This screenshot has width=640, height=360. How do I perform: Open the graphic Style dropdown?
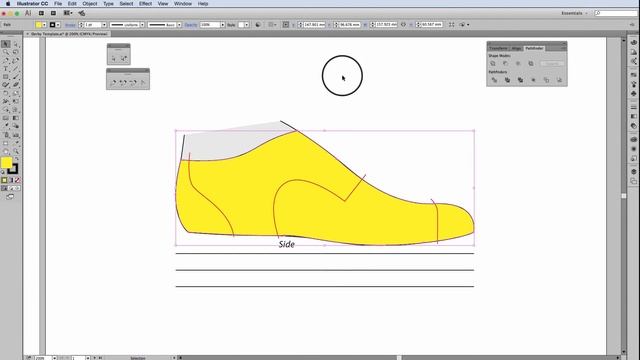coord(247,24)
